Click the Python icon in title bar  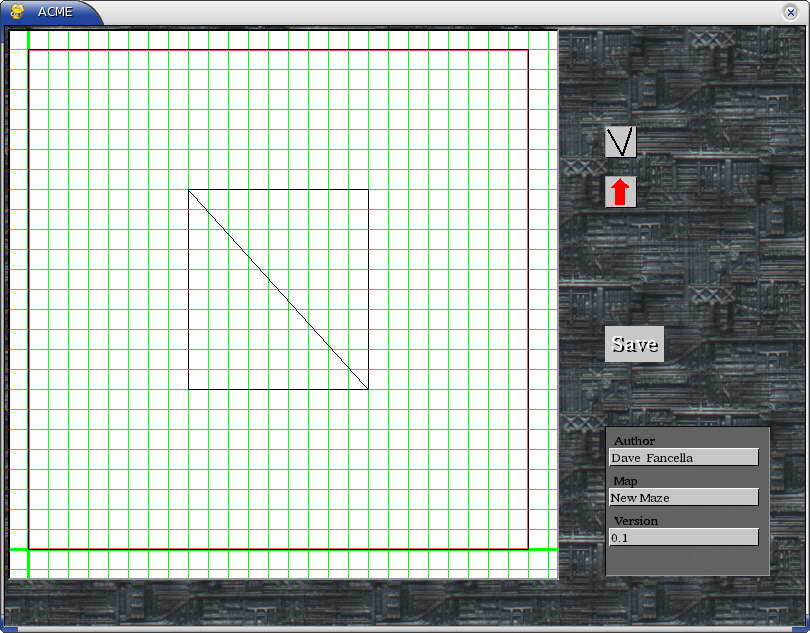tap(18, 12)
